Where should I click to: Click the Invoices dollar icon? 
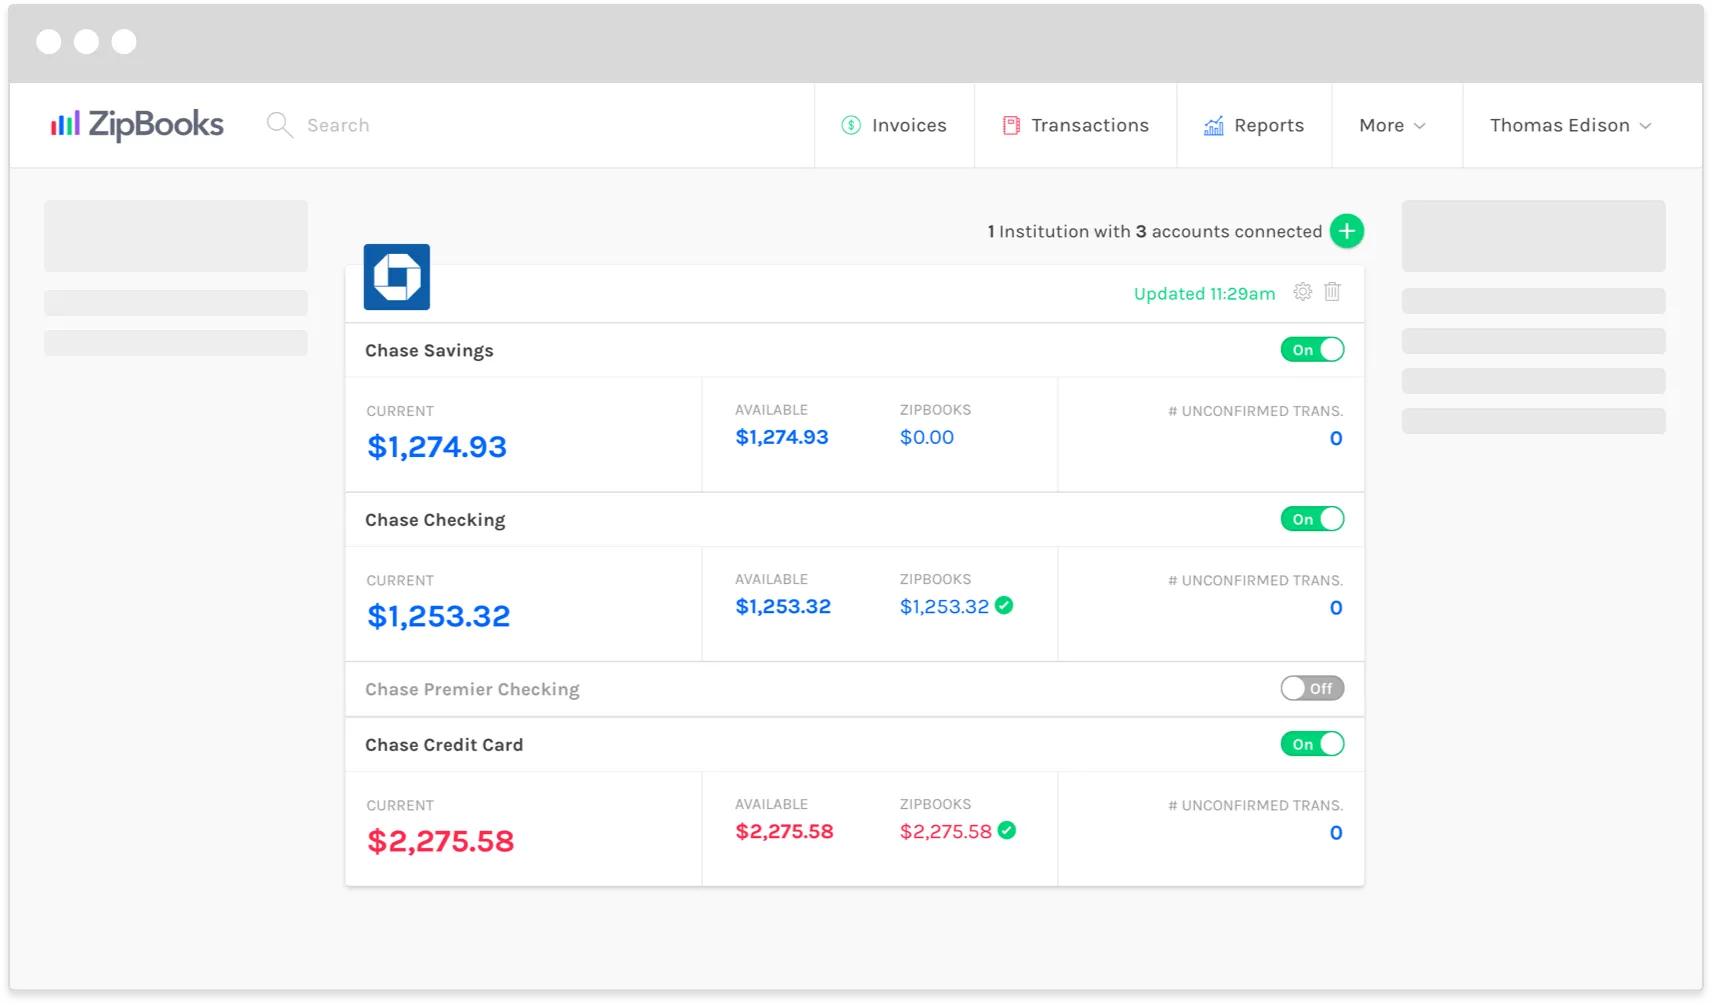click(851, 125)
